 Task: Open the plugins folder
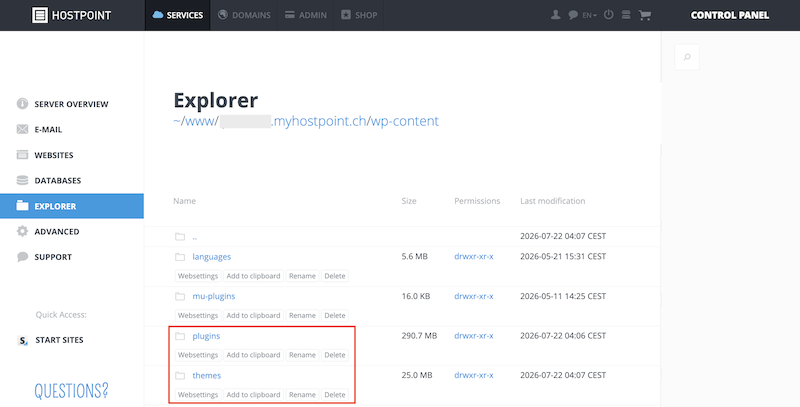[206, 336]
